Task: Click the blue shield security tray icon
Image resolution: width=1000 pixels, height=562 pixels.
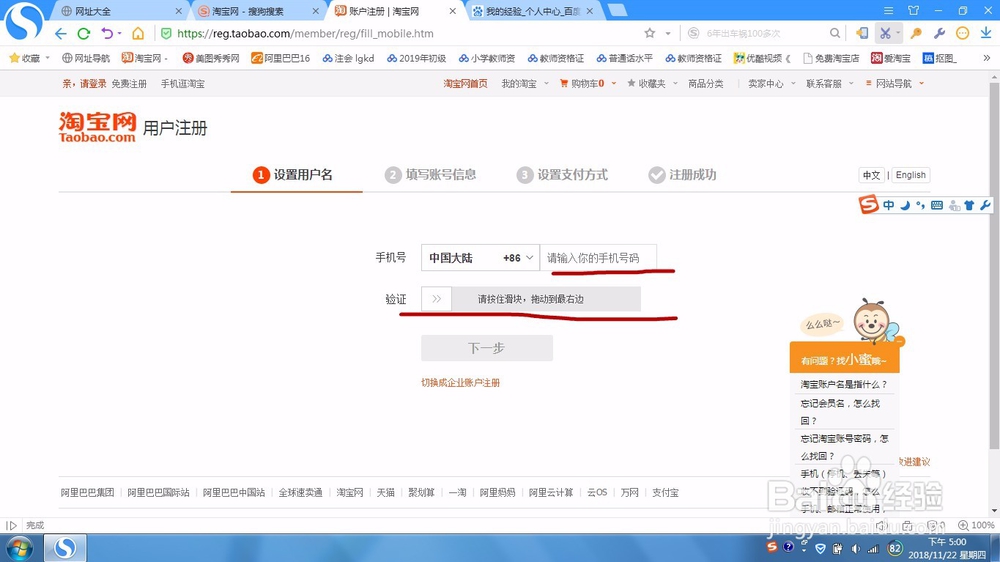Action: click(821, 548)
